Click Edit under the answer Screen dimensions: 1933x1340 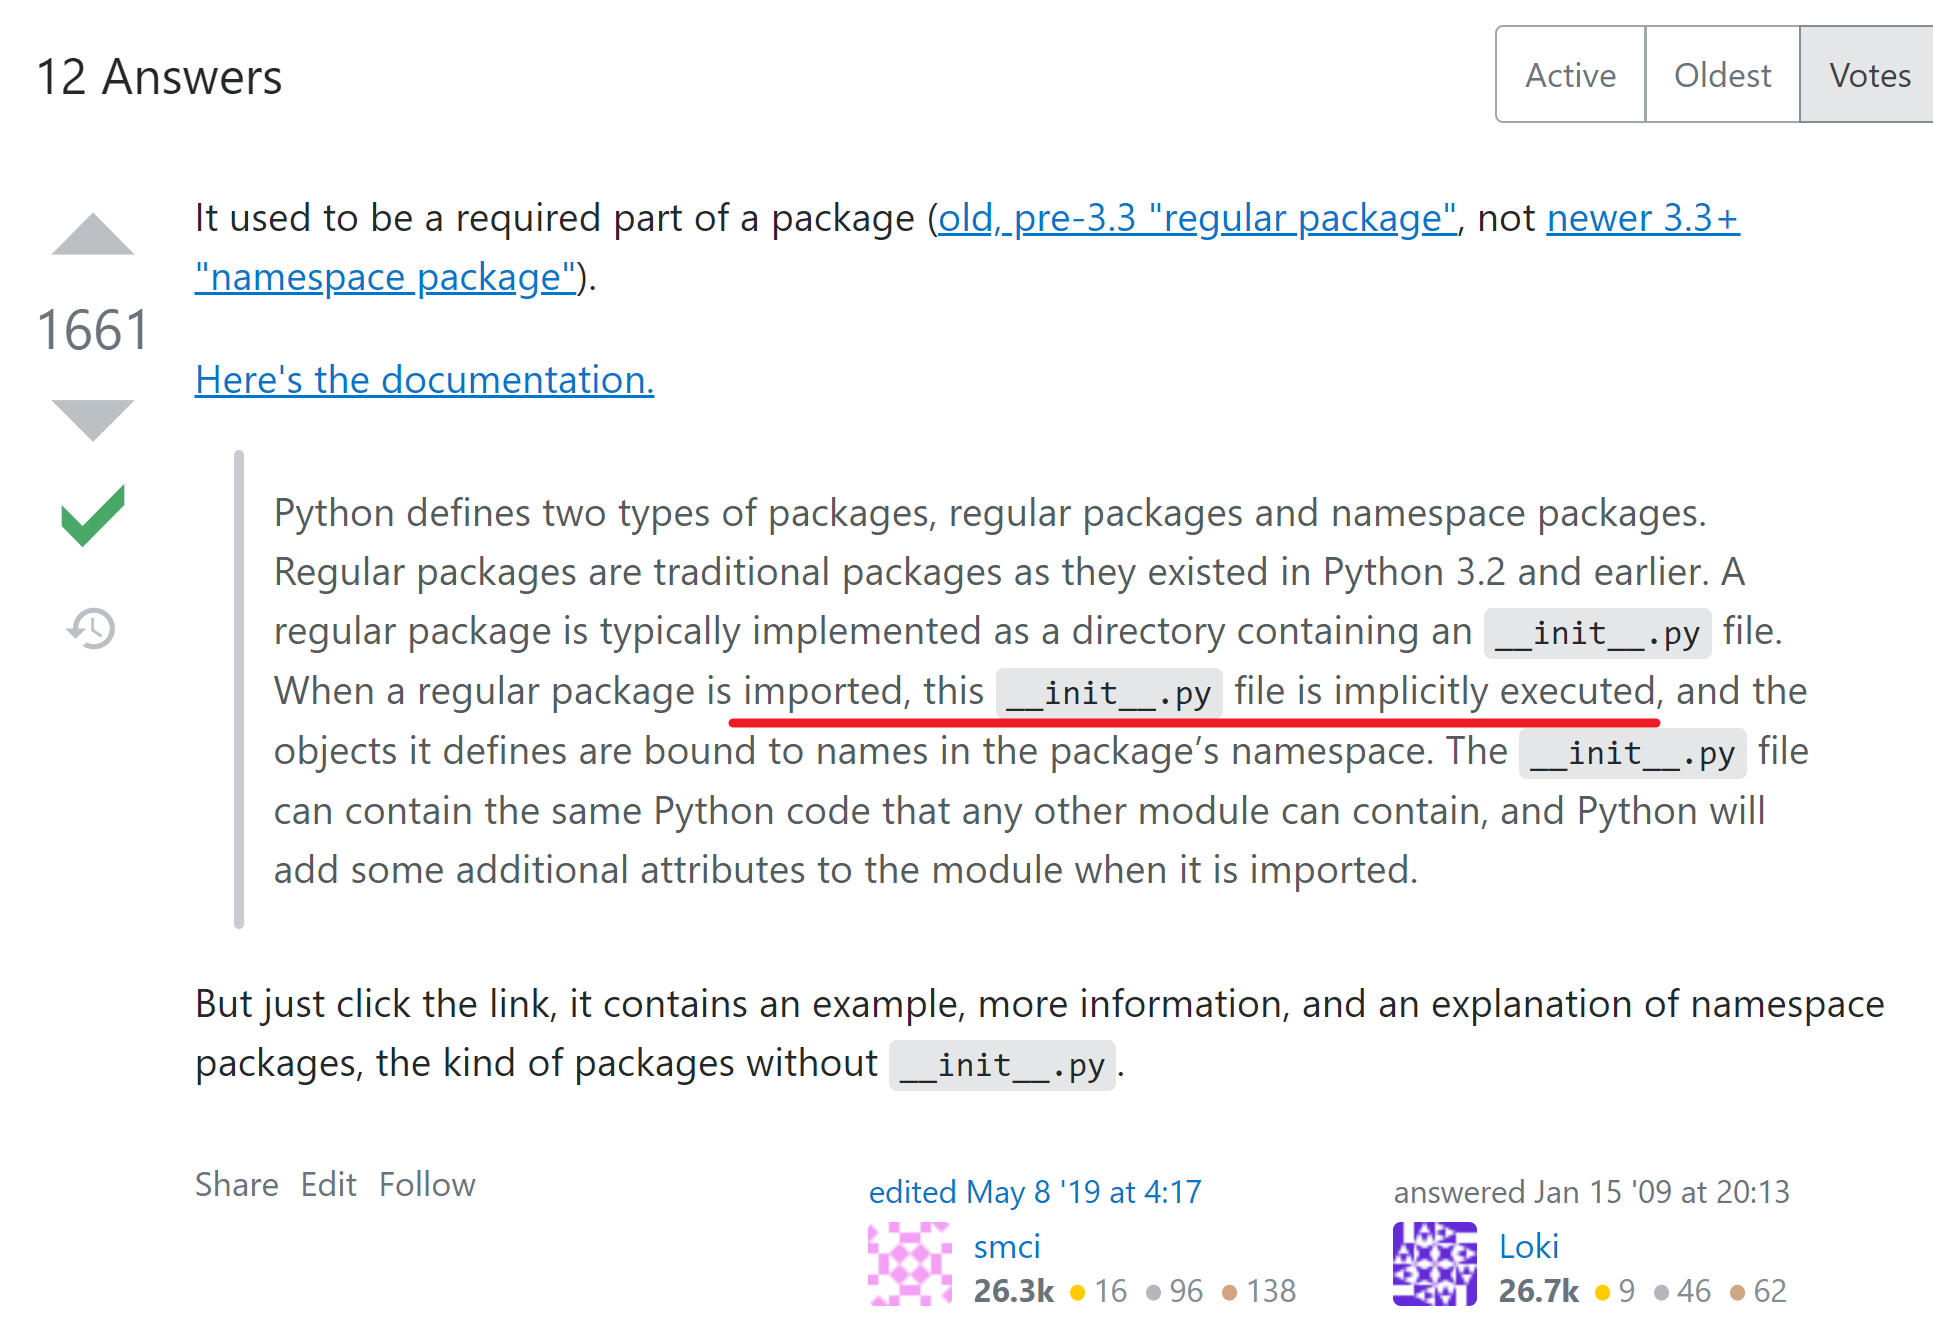pos(328,1184)
